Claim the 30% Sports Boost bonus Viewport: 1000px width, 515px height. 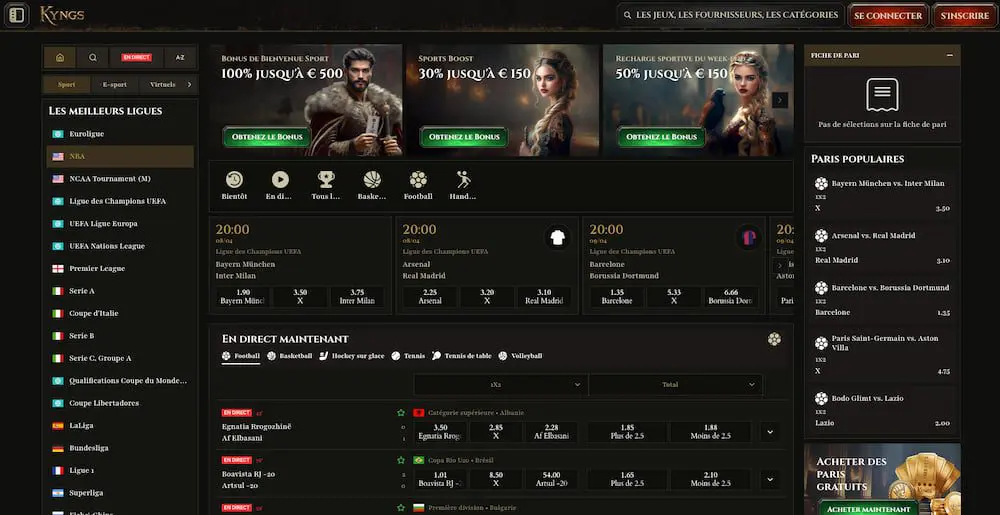tap(464, 137)
